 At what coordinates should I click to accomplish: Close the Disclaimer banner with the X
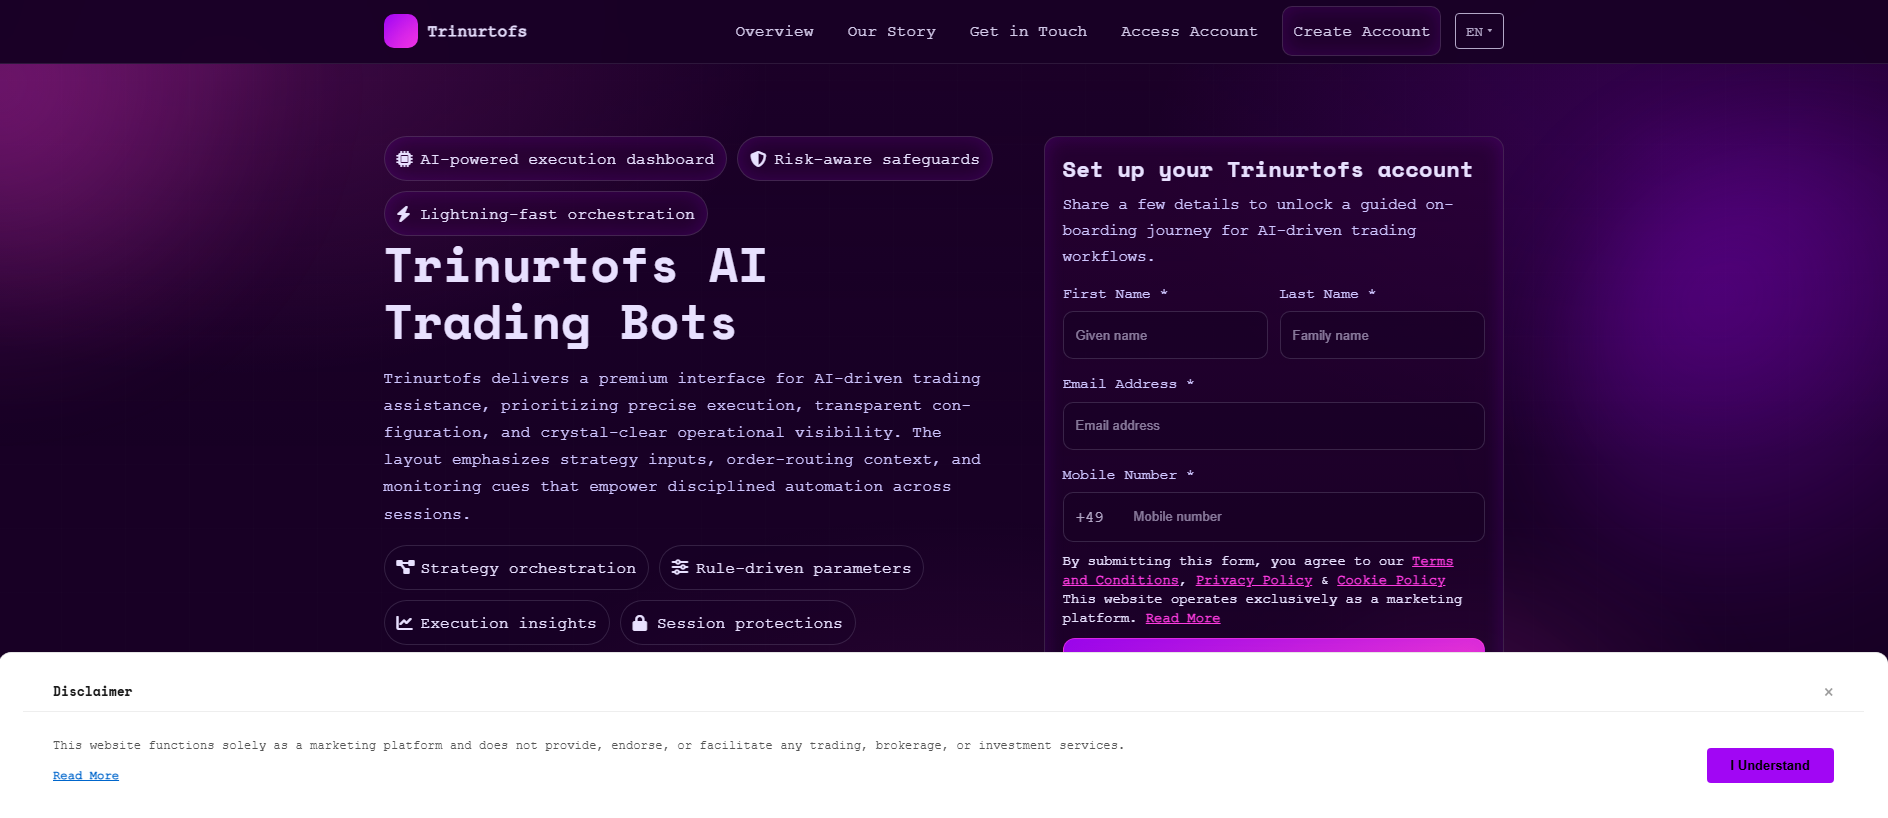[1828, 692]
